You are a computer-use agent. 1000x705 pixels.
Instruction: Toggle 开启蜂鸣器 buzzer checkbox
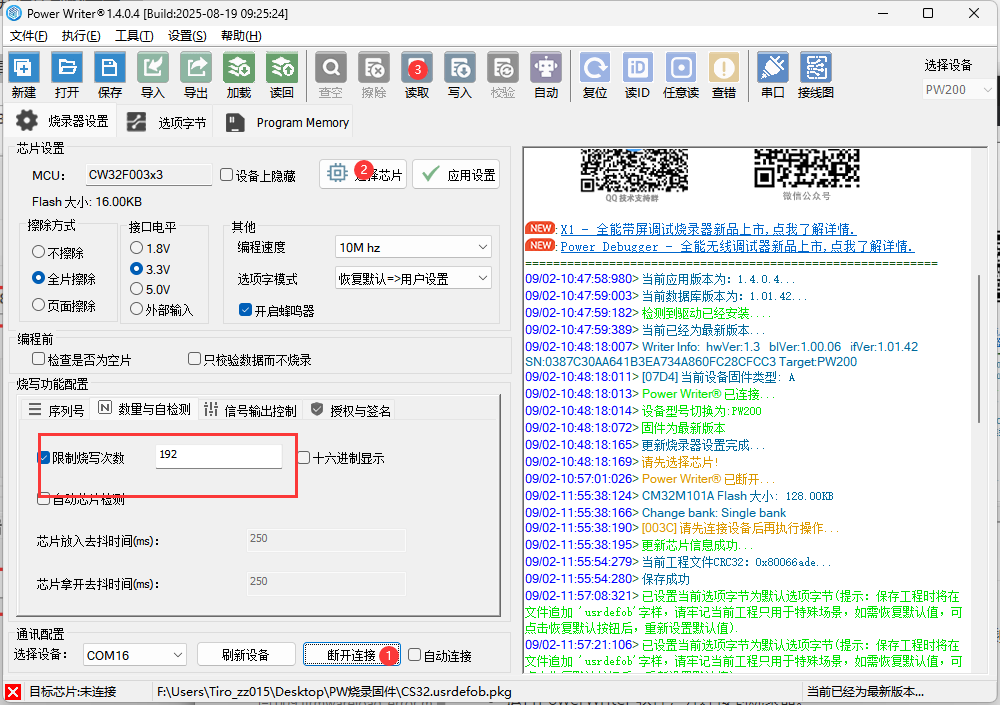coord(245,310)
